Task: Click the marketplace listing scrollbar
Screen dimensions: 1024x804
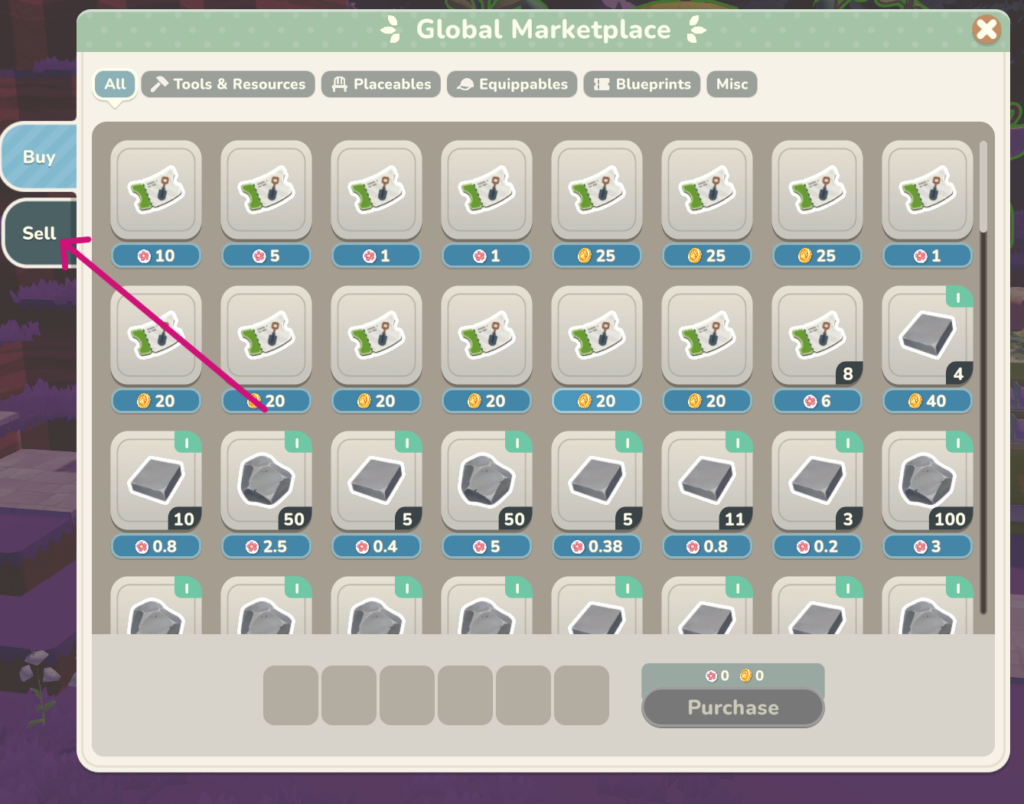Action: [x=984, y=378]
